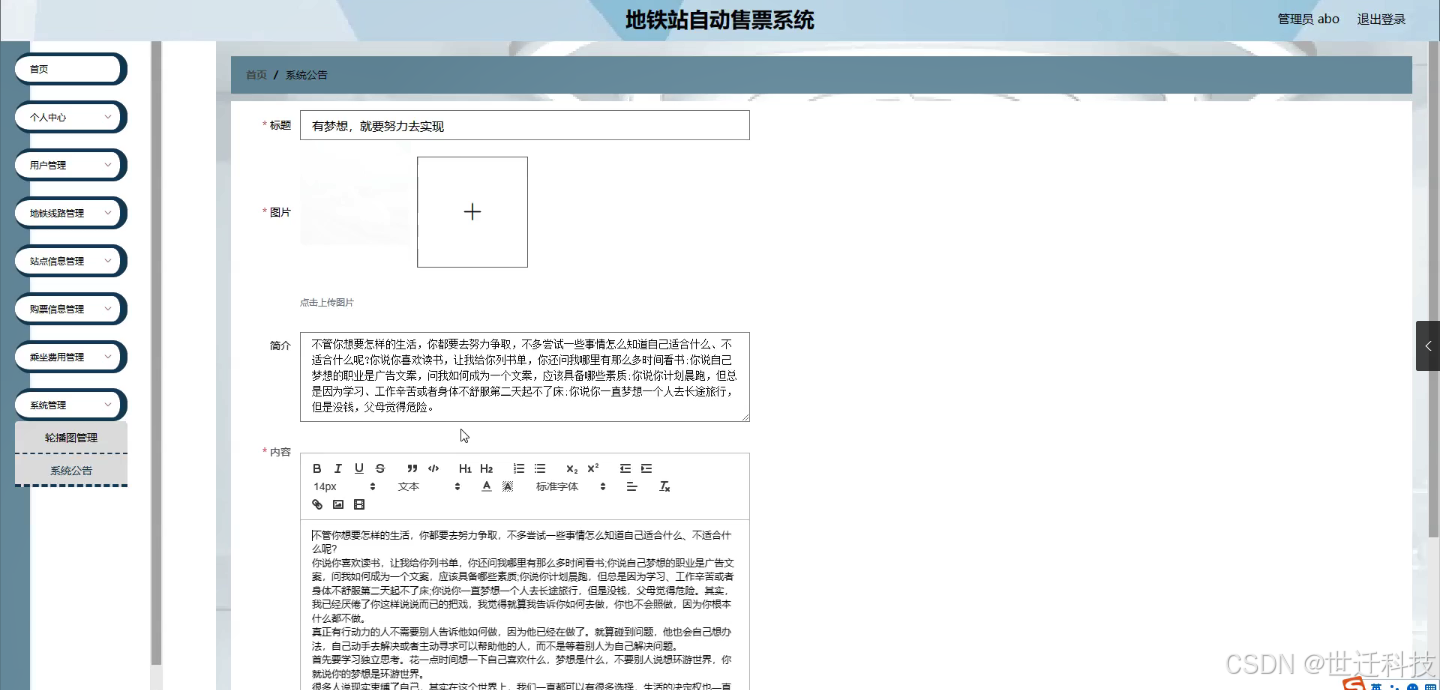
Task: Expand the 站点信息管理 sidebar menu
Action: tap(70, 261)
